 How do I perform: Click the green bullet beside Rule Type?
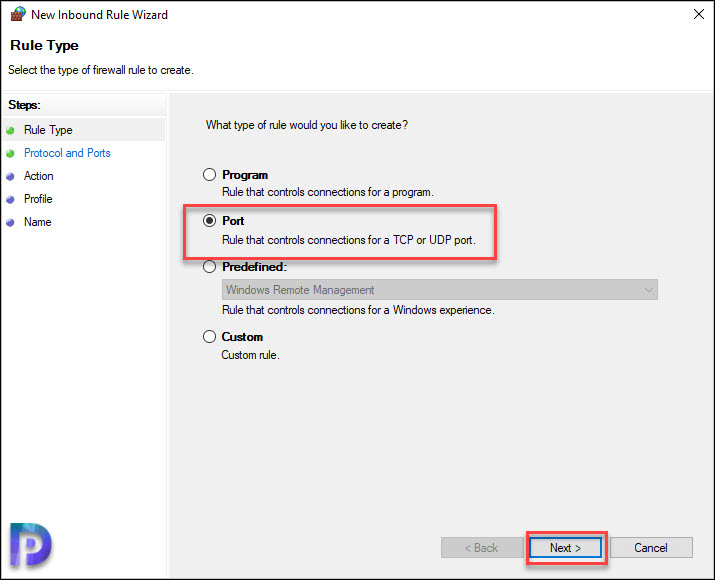point(10,130)
